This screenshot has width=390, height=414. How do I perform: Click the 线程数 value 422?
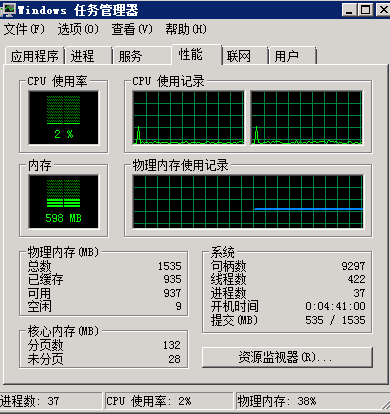pos(356,279)
